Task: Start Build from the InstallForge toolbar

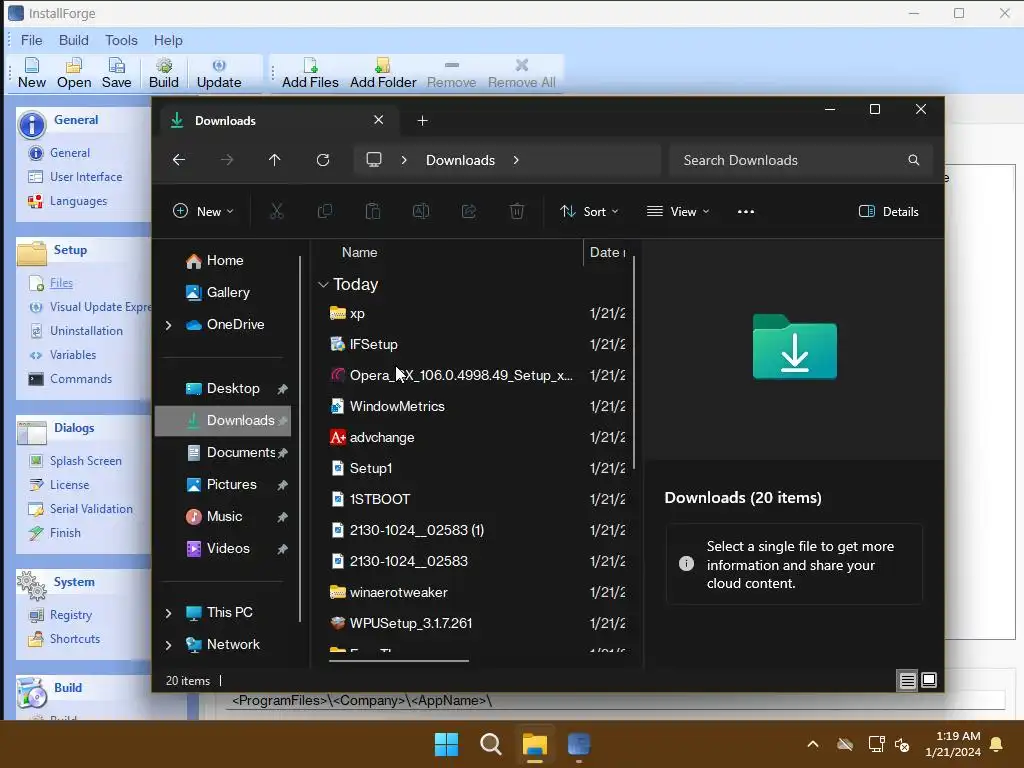Action: click(163, 72)
